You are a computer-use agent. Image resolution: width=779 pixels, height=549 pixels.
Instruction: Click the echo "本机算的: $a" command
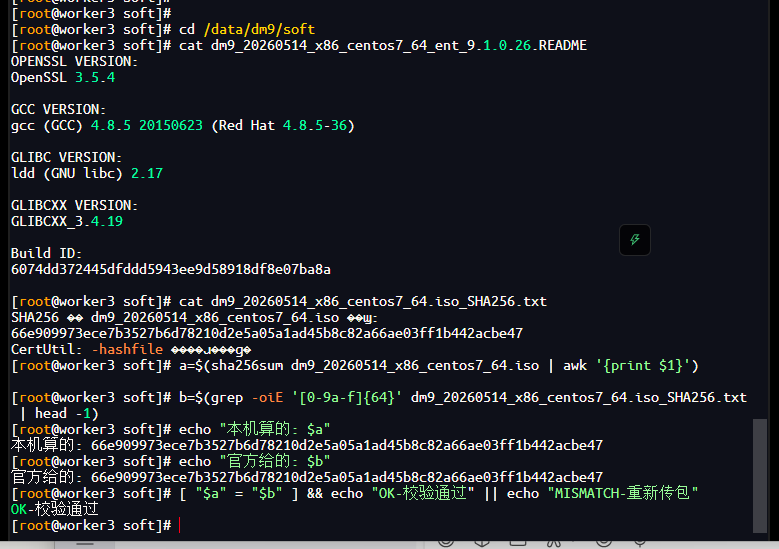click(x=170, y=429)
